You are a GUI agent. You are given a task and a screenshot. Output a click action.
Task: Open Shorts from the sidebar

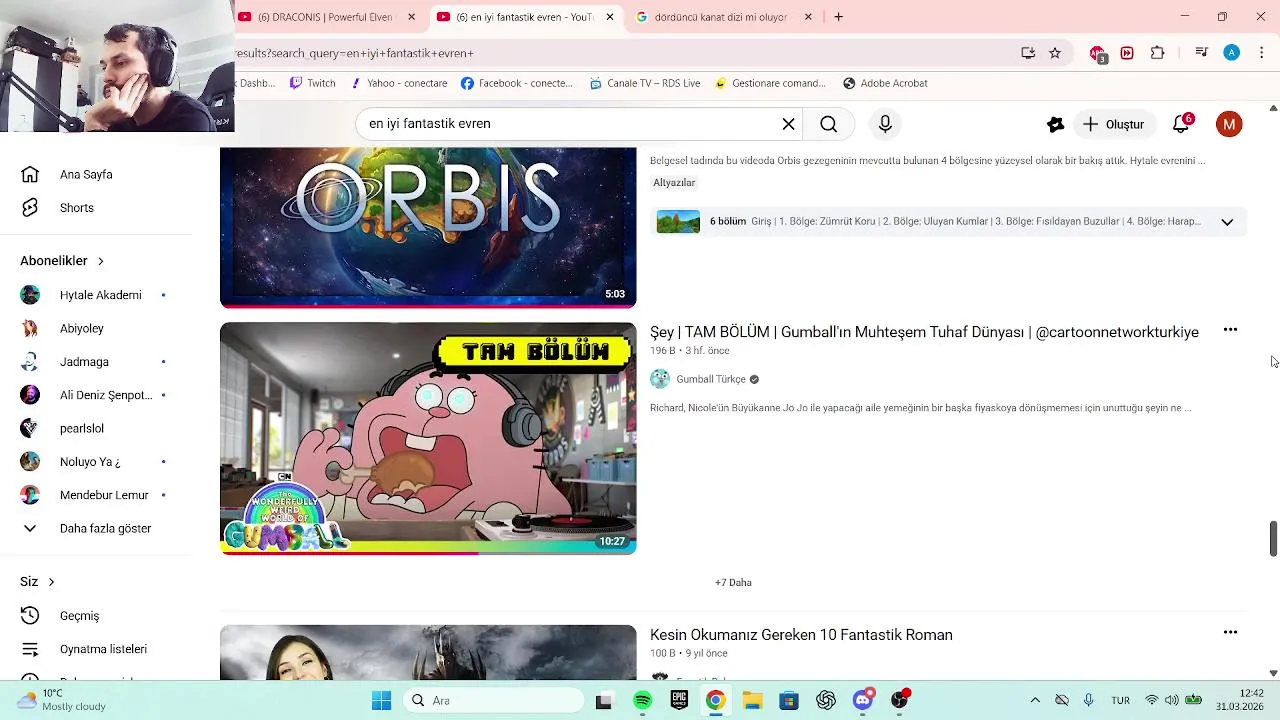click(x=76, y=208)
